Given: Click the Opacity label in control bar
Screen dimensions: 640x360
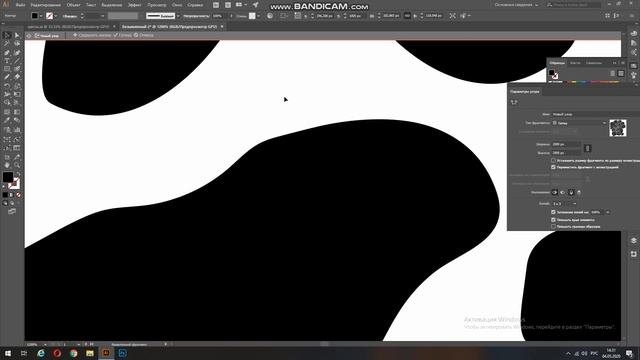Looking at the screenshot, I should point(196,16).
